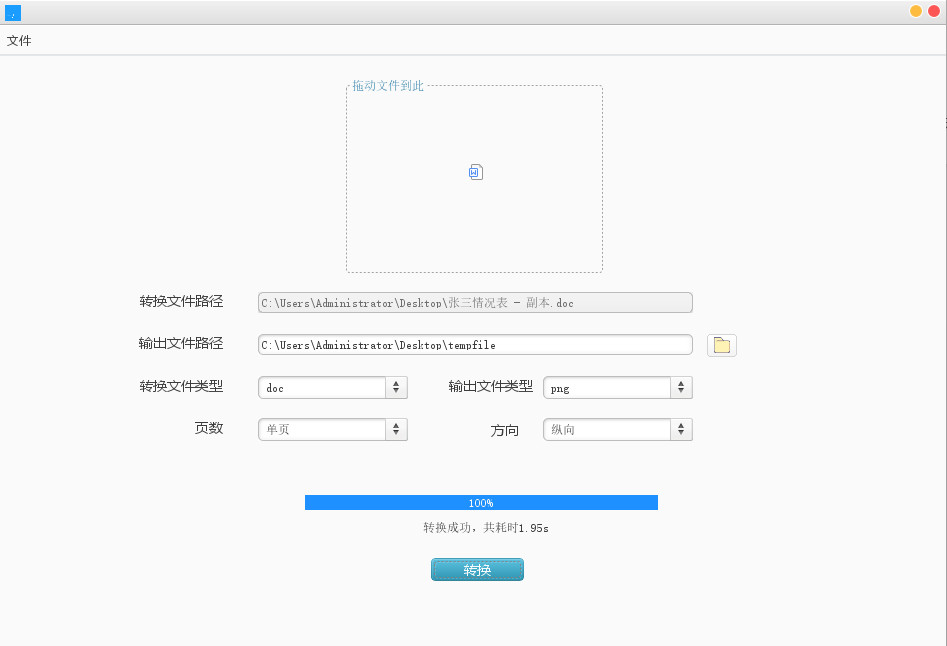Image resolution: width=947 pixels, height=646 pixels.
Task: Click the 转换文件路径 input field
Action: tap(475, 302)
